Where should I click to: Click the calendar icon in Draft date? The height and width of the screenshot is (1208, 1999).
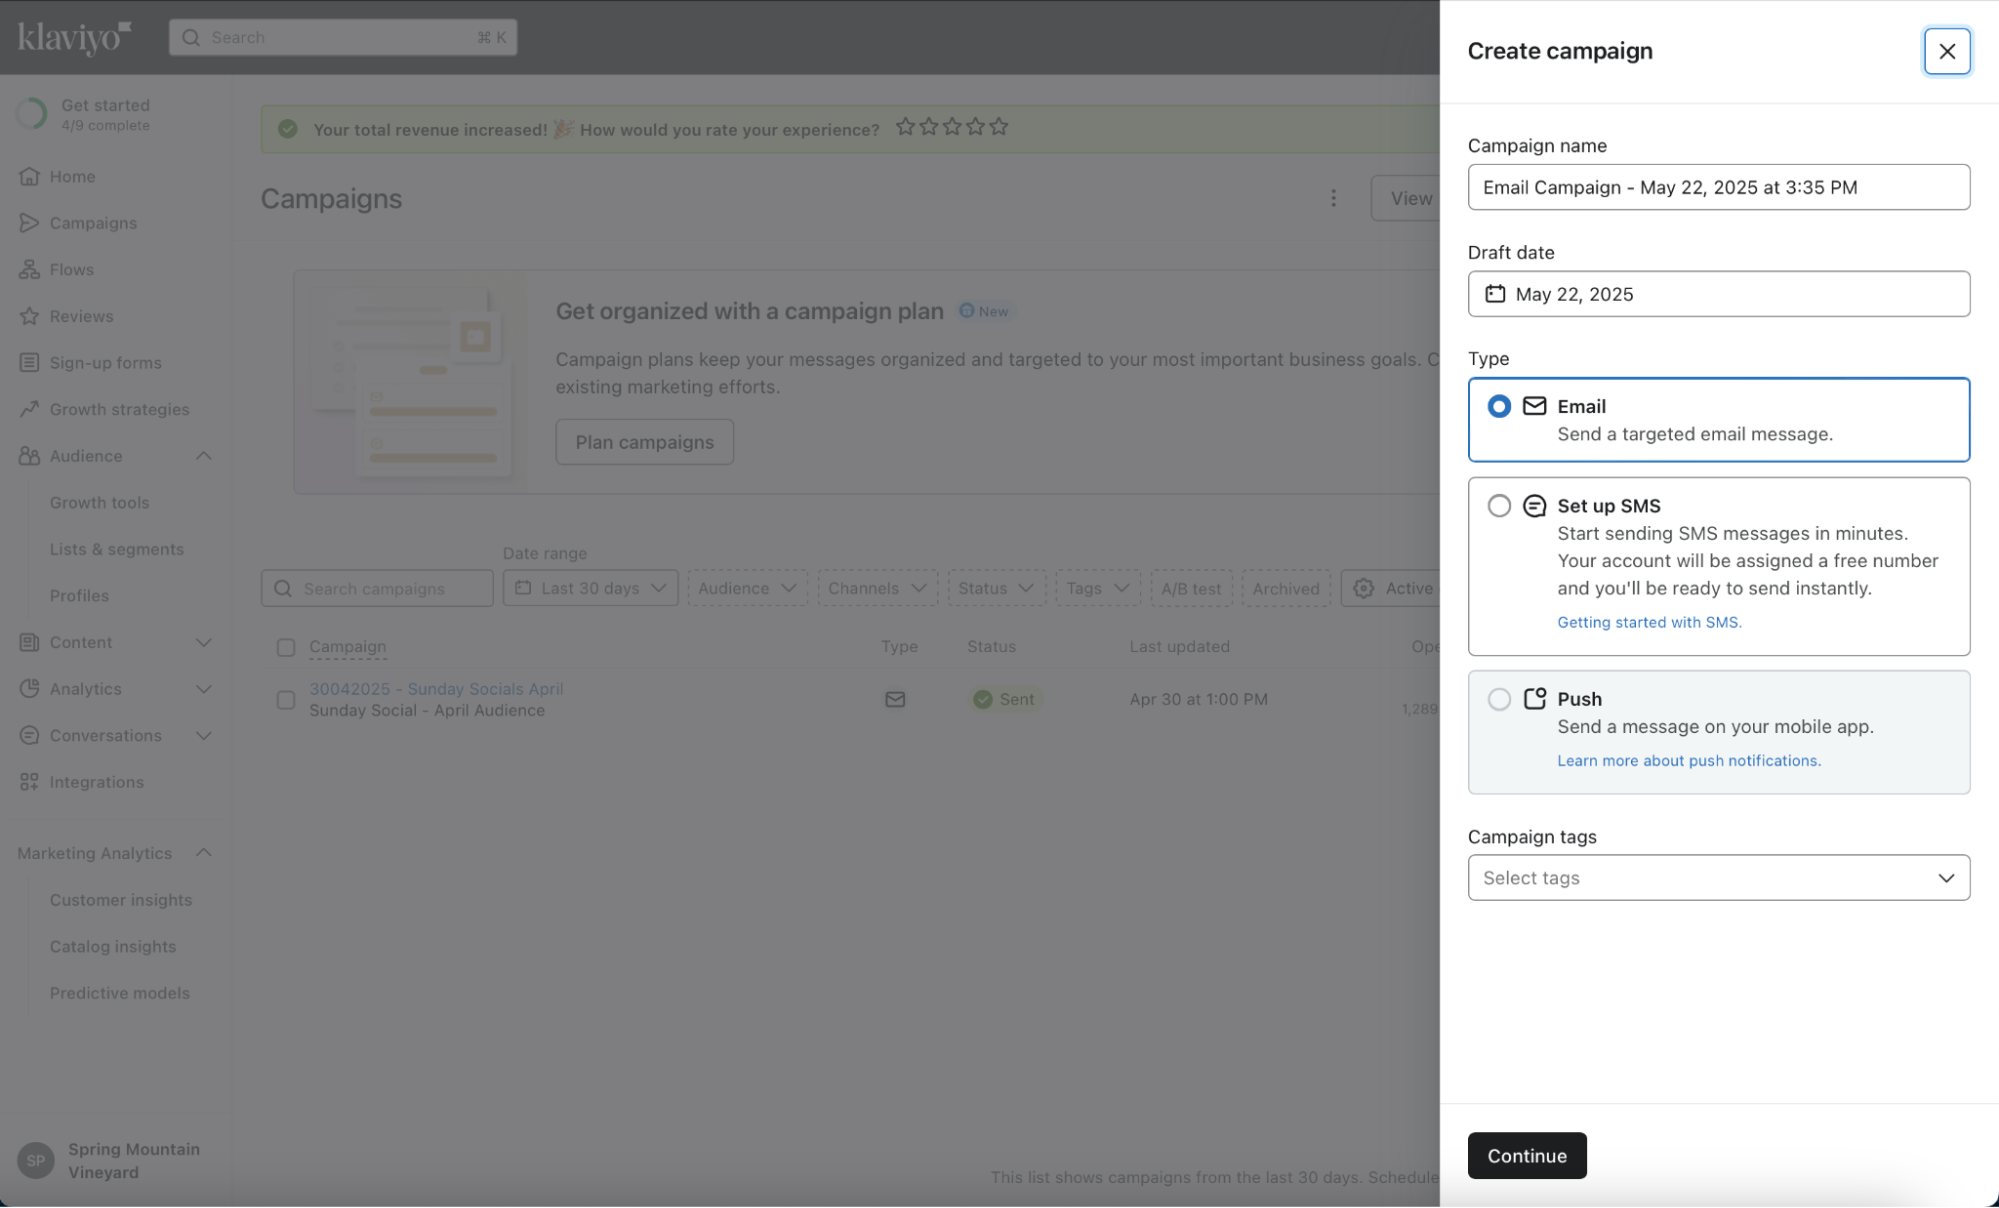pyautogui.click(x=1494, y=294)
